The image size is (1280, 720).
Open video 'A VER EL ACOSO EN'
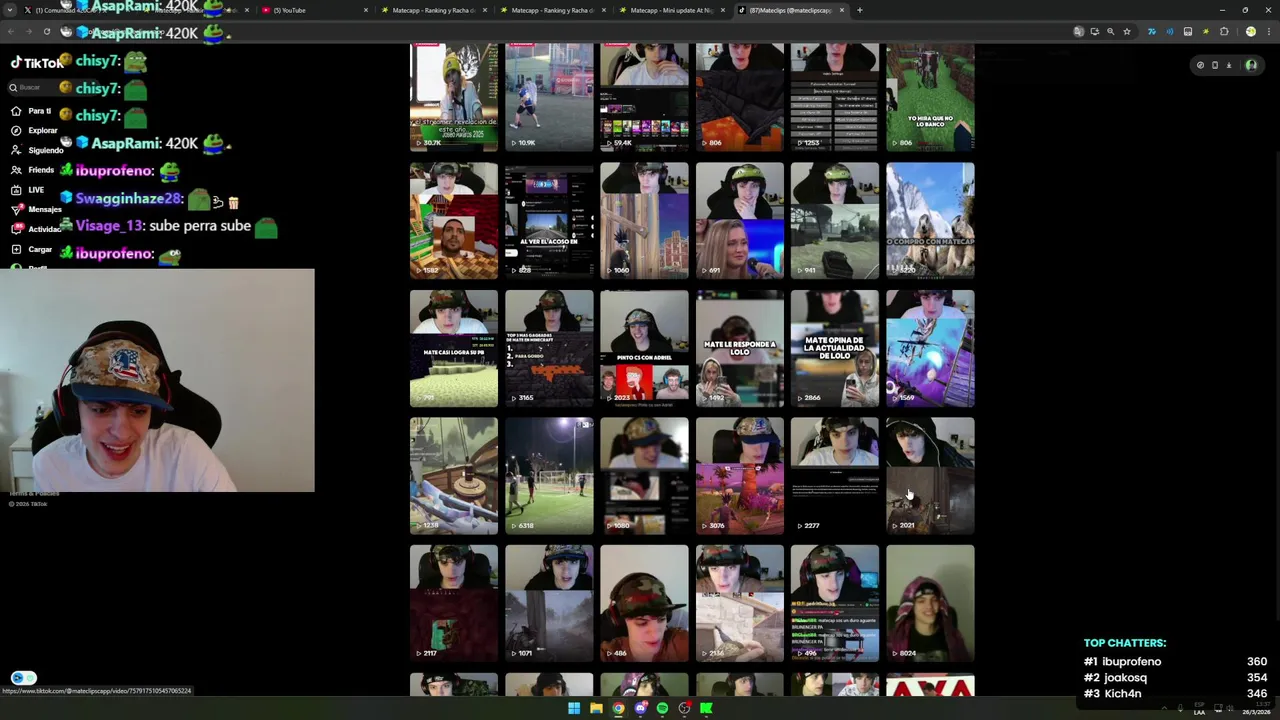point(549,220)
